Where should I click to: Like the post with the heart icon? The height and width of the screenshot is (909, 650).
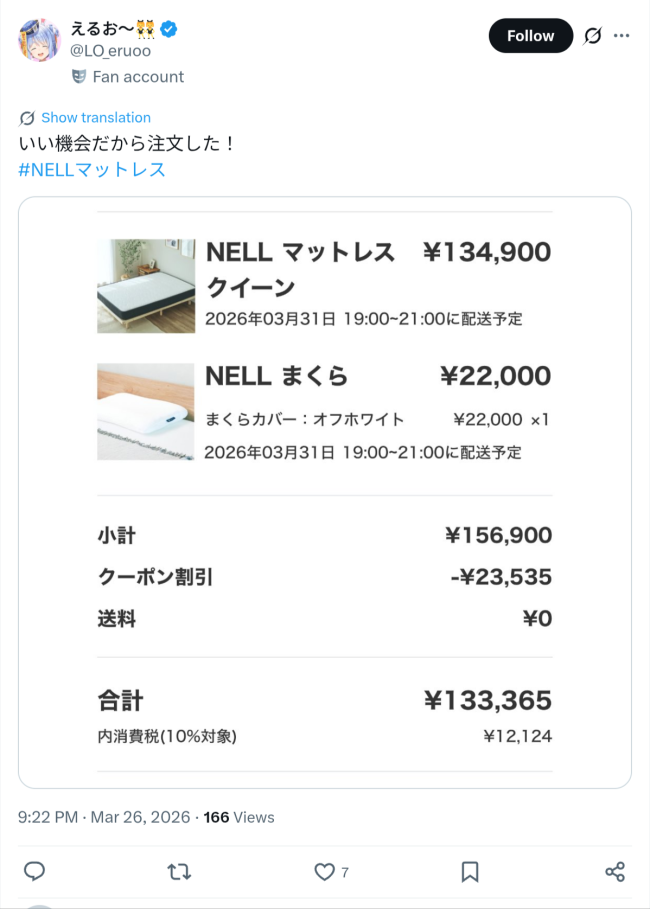click(324, 872)
